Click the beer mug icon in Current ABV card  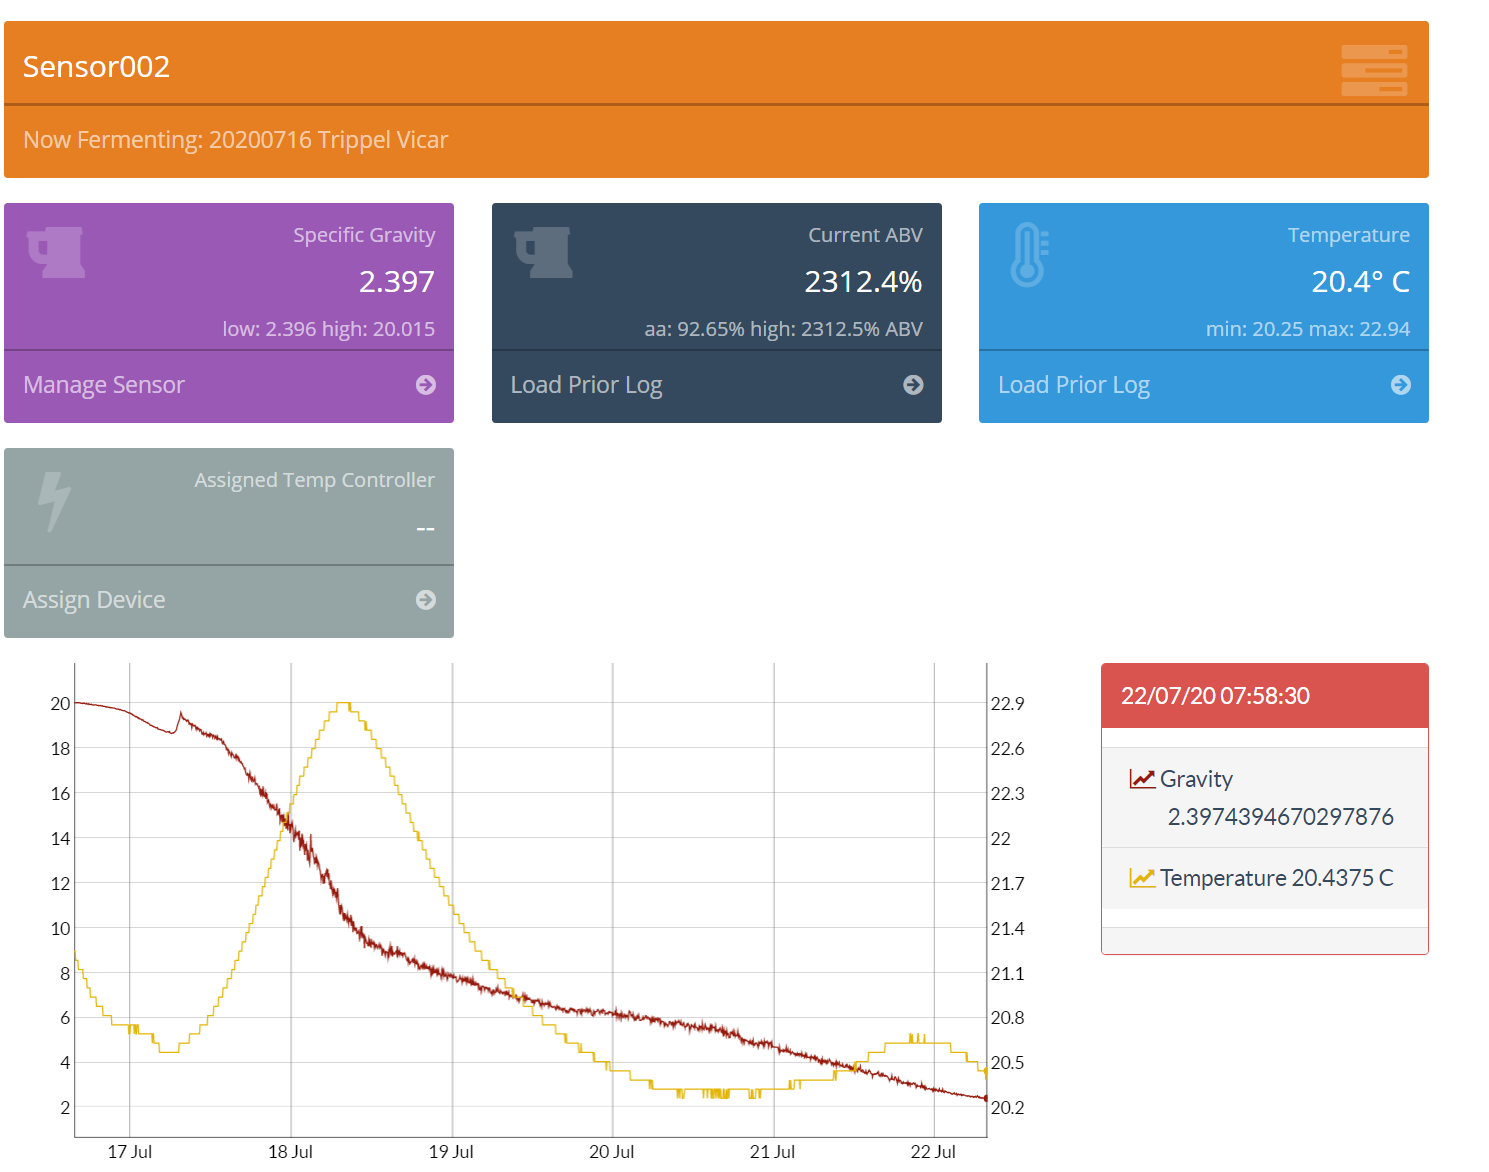coord(544,252)
